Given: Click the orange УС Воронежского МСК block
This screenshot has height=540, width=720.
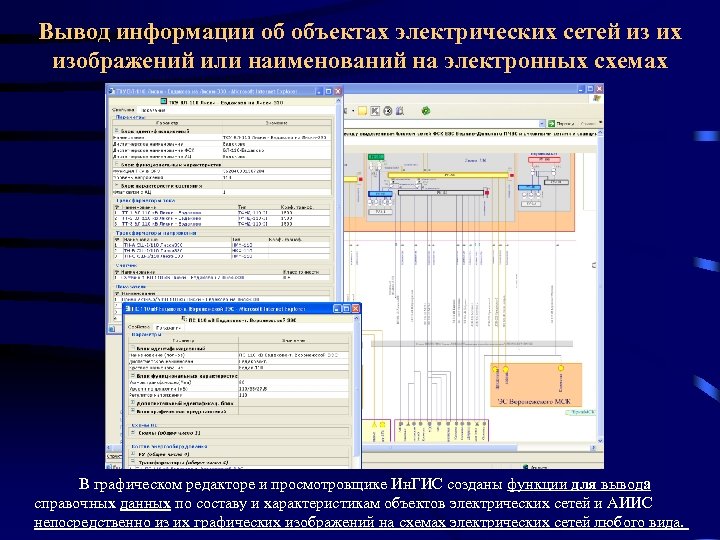Looking at the screenshot, I should pyautogui.click(x=536, y=385).
